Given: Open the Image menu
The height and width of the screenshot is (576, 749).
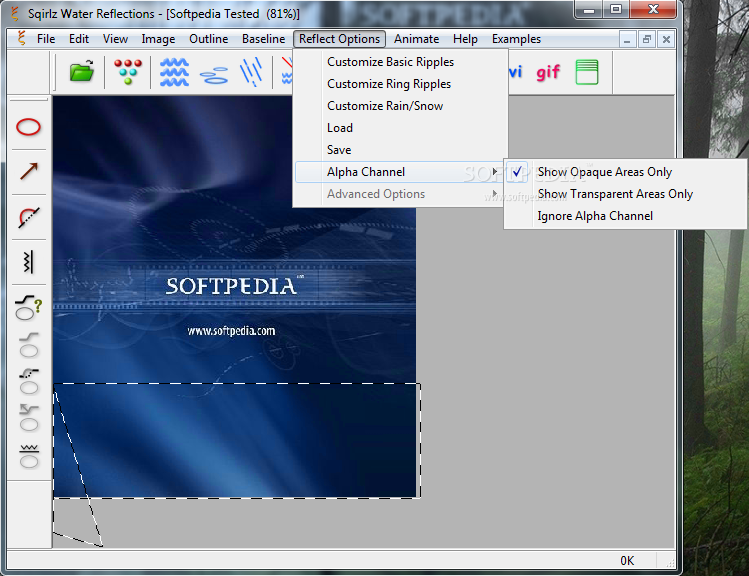Looking at the screenshot, I should 158,39.
